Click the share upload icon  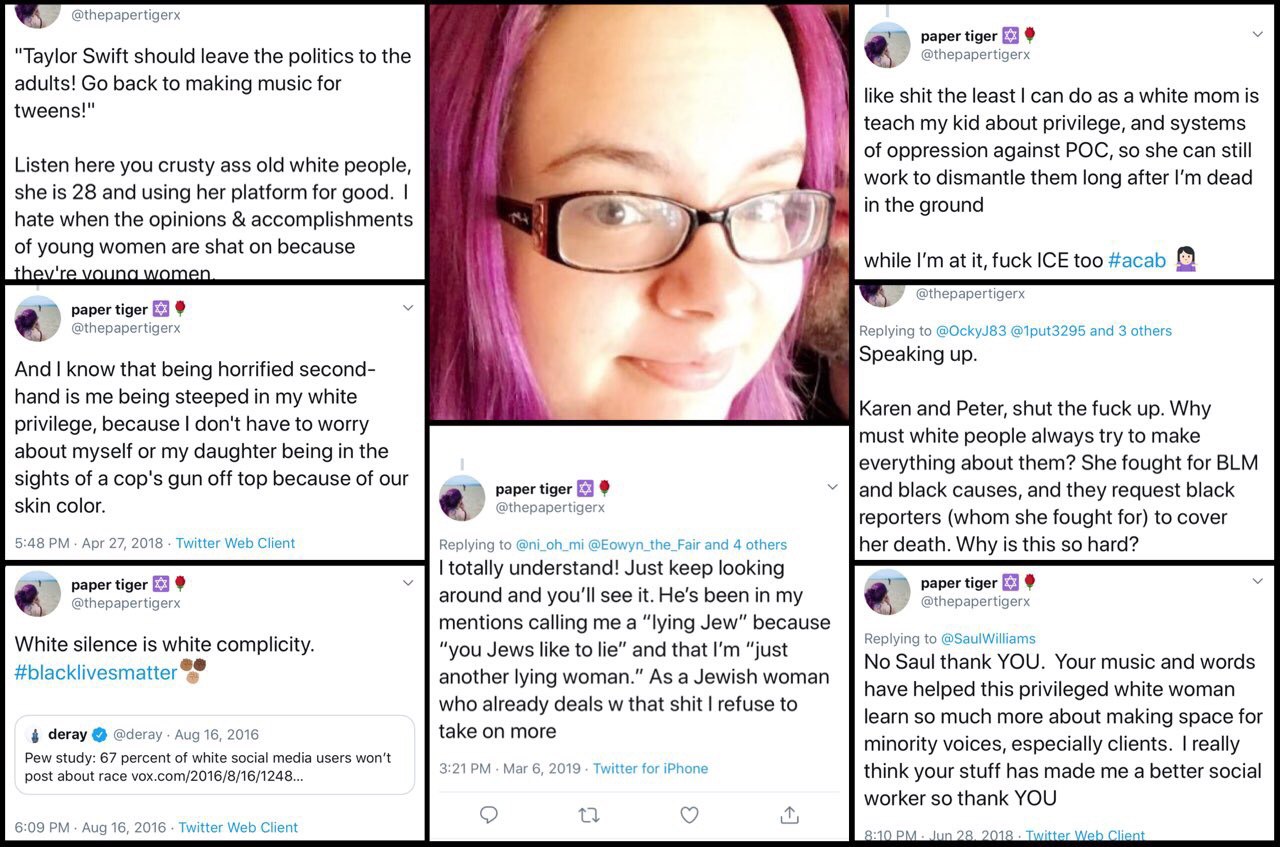(789, 815)
